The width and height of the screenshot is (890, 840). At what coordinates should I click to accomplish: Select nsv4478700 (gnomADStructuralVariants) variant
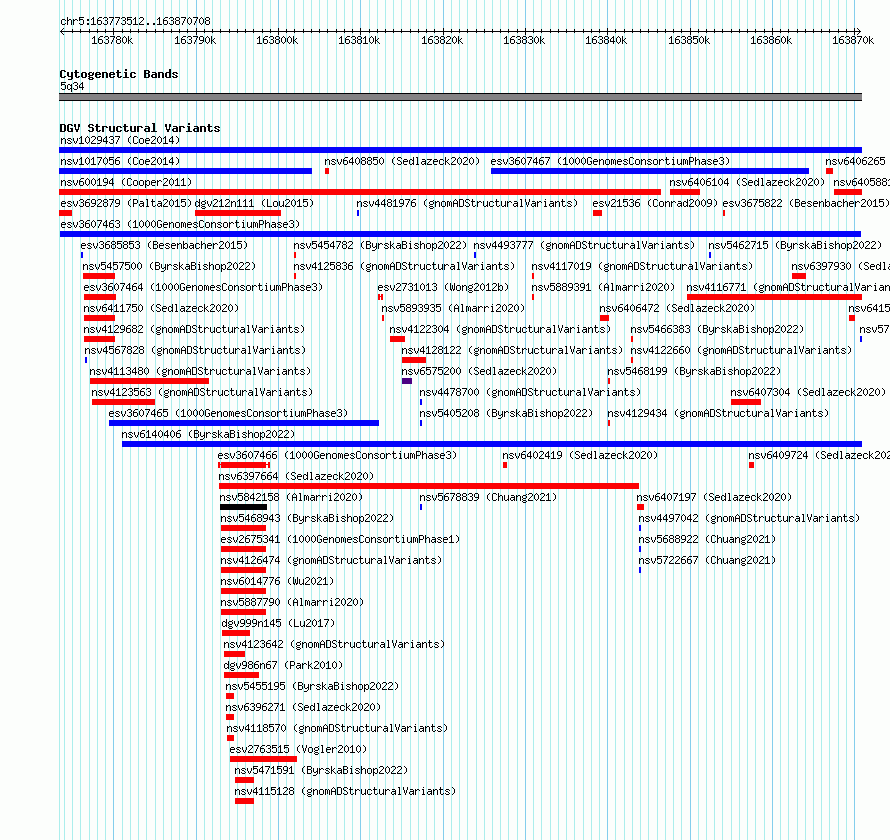point(530,392)
